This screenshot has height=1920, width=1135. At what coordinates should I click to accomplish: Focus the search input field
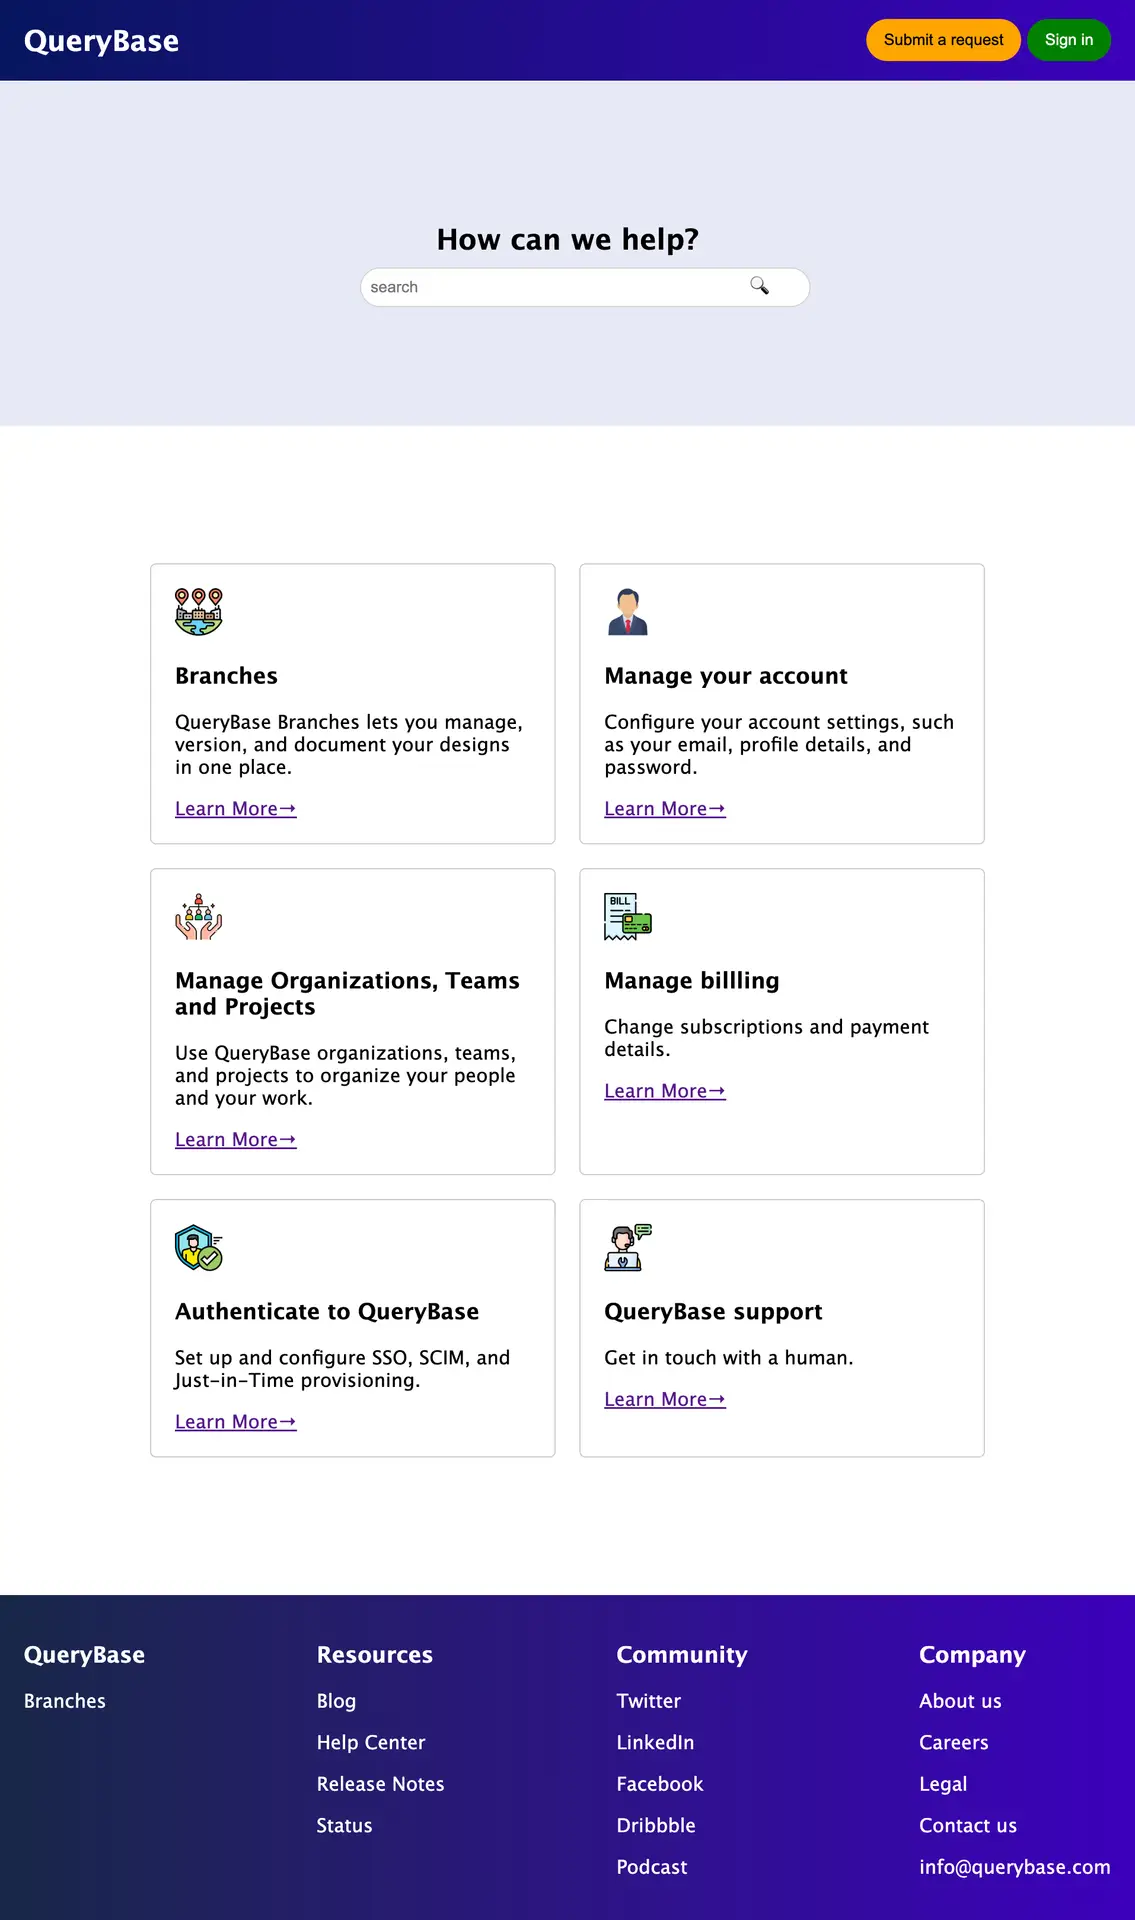[555, 287]
